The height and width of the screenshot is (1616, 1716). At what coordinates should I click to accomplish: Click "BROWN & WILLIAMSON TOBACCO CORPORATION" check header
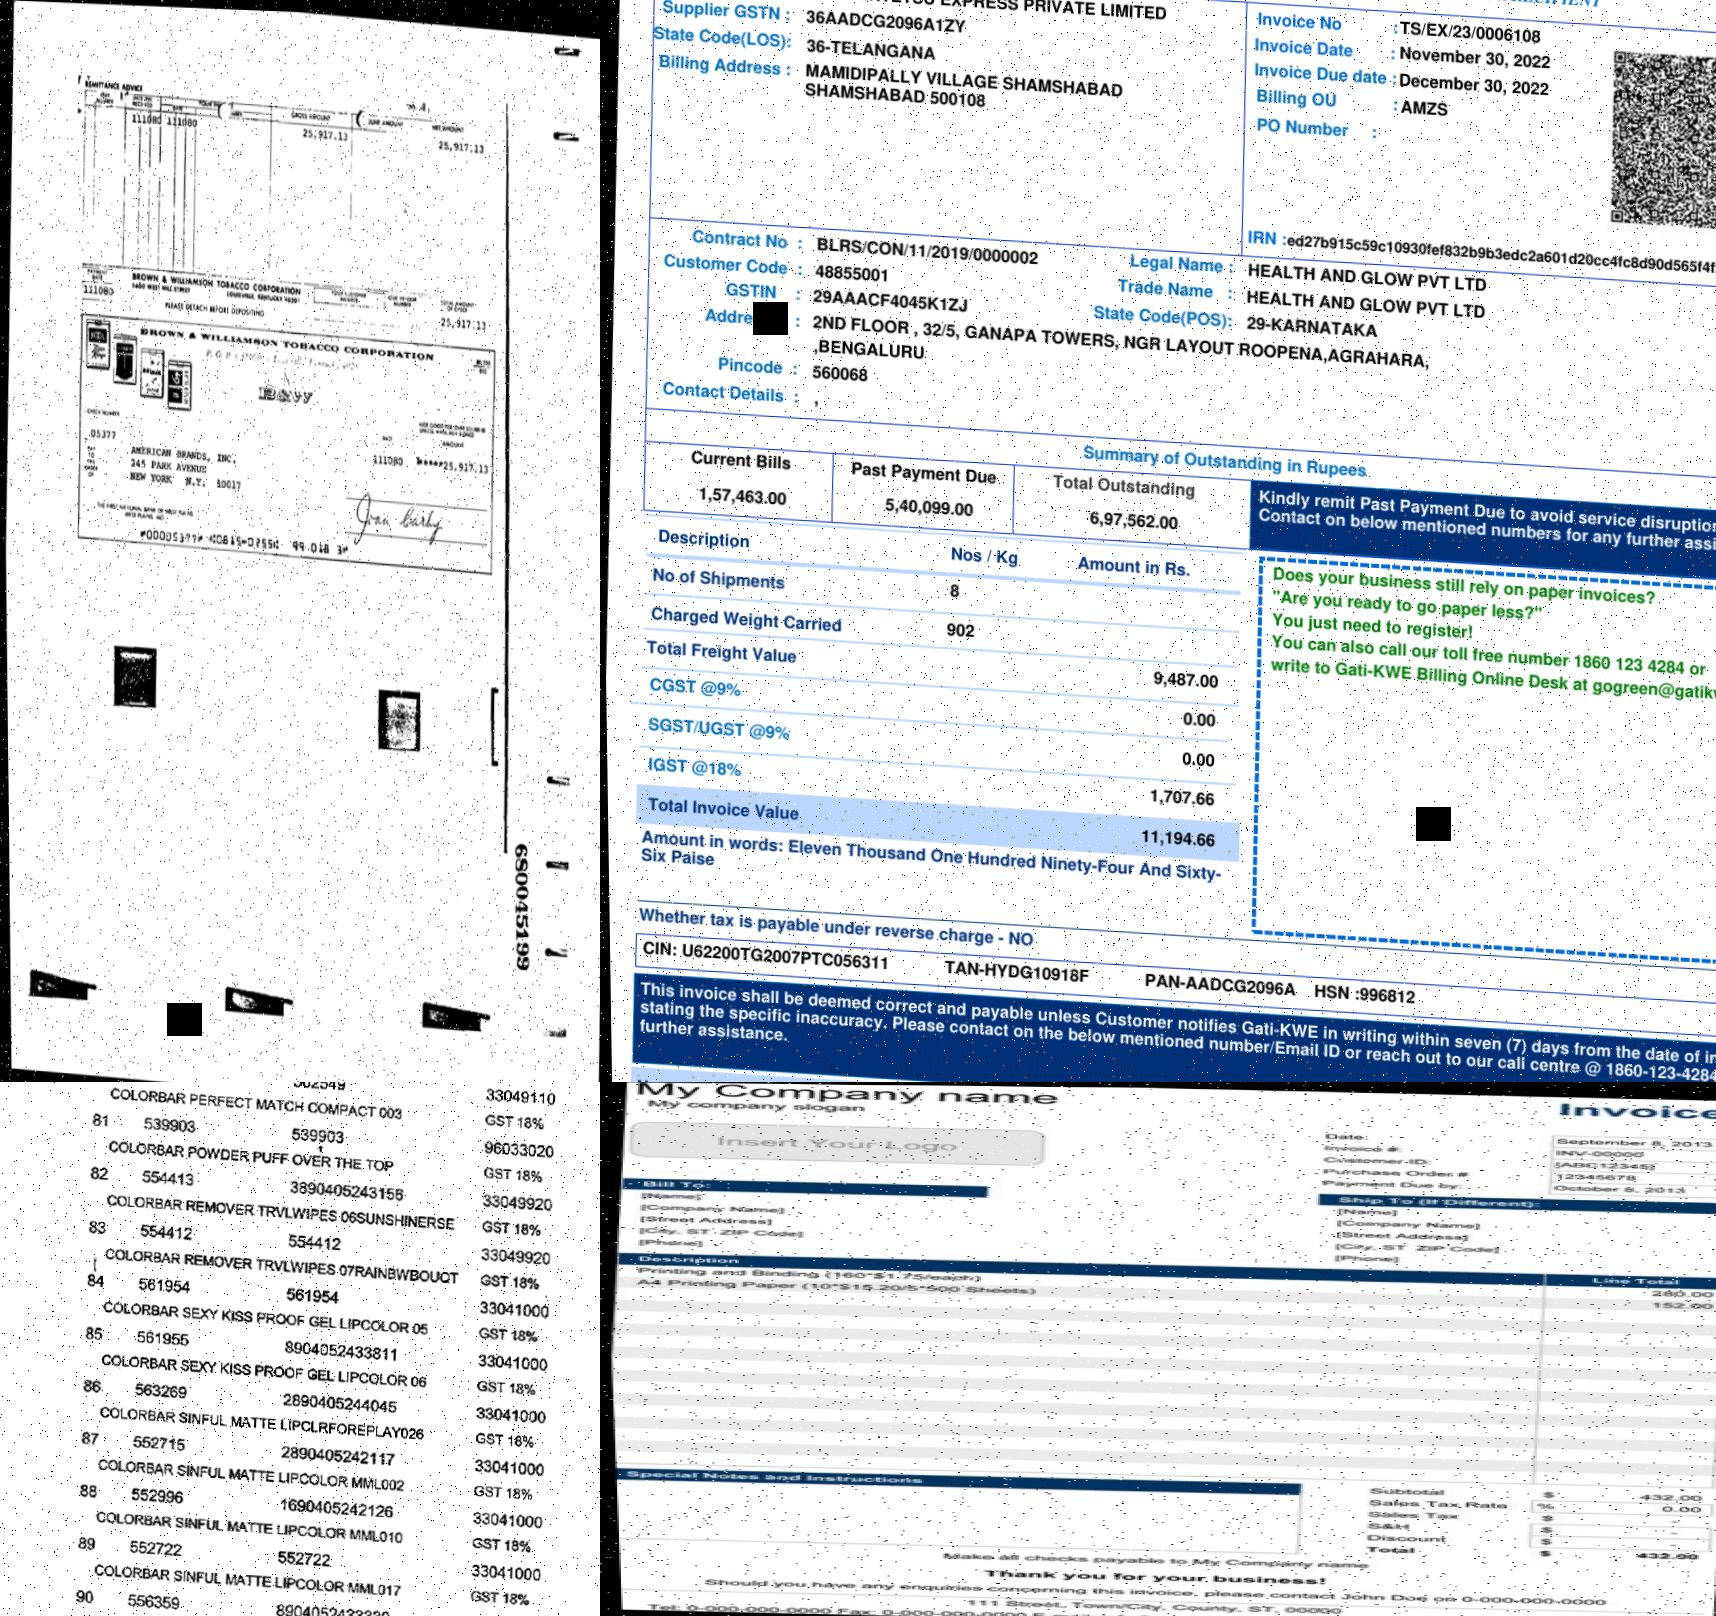point(287,341)
